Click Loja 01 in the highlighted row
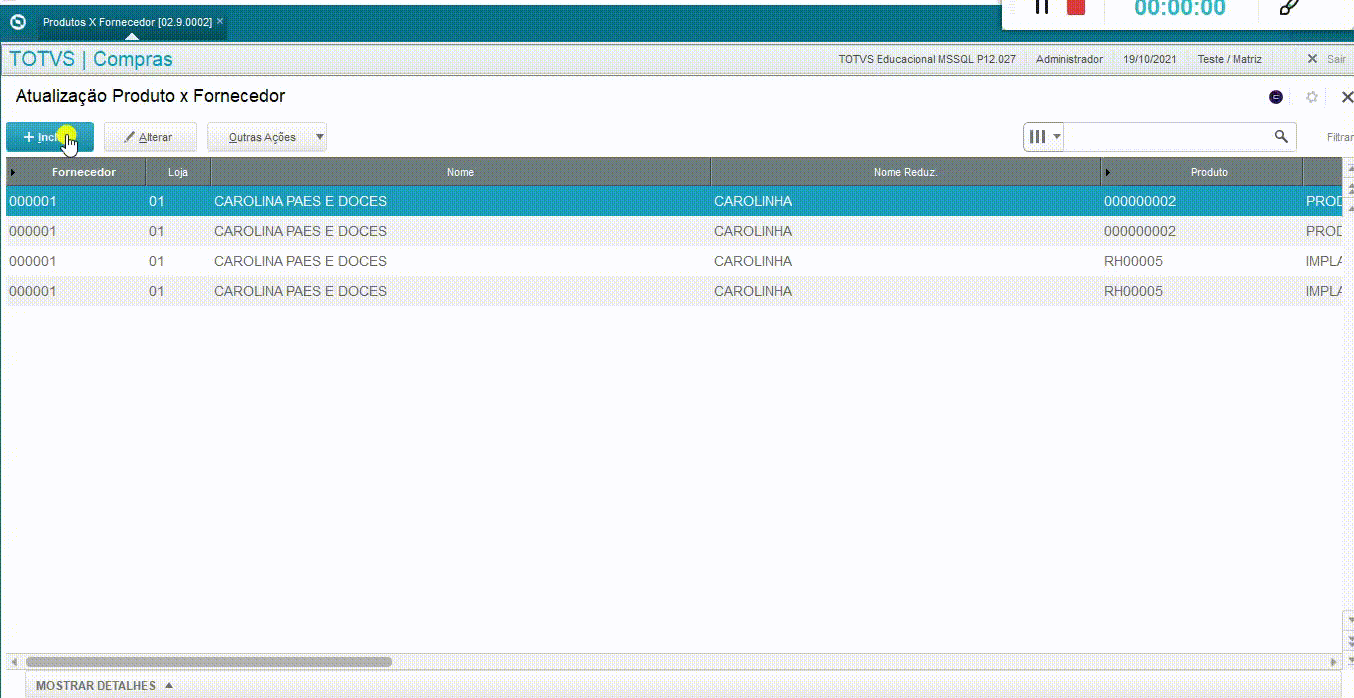Viewport: 1354px width, 698px height. pos(157,201)
